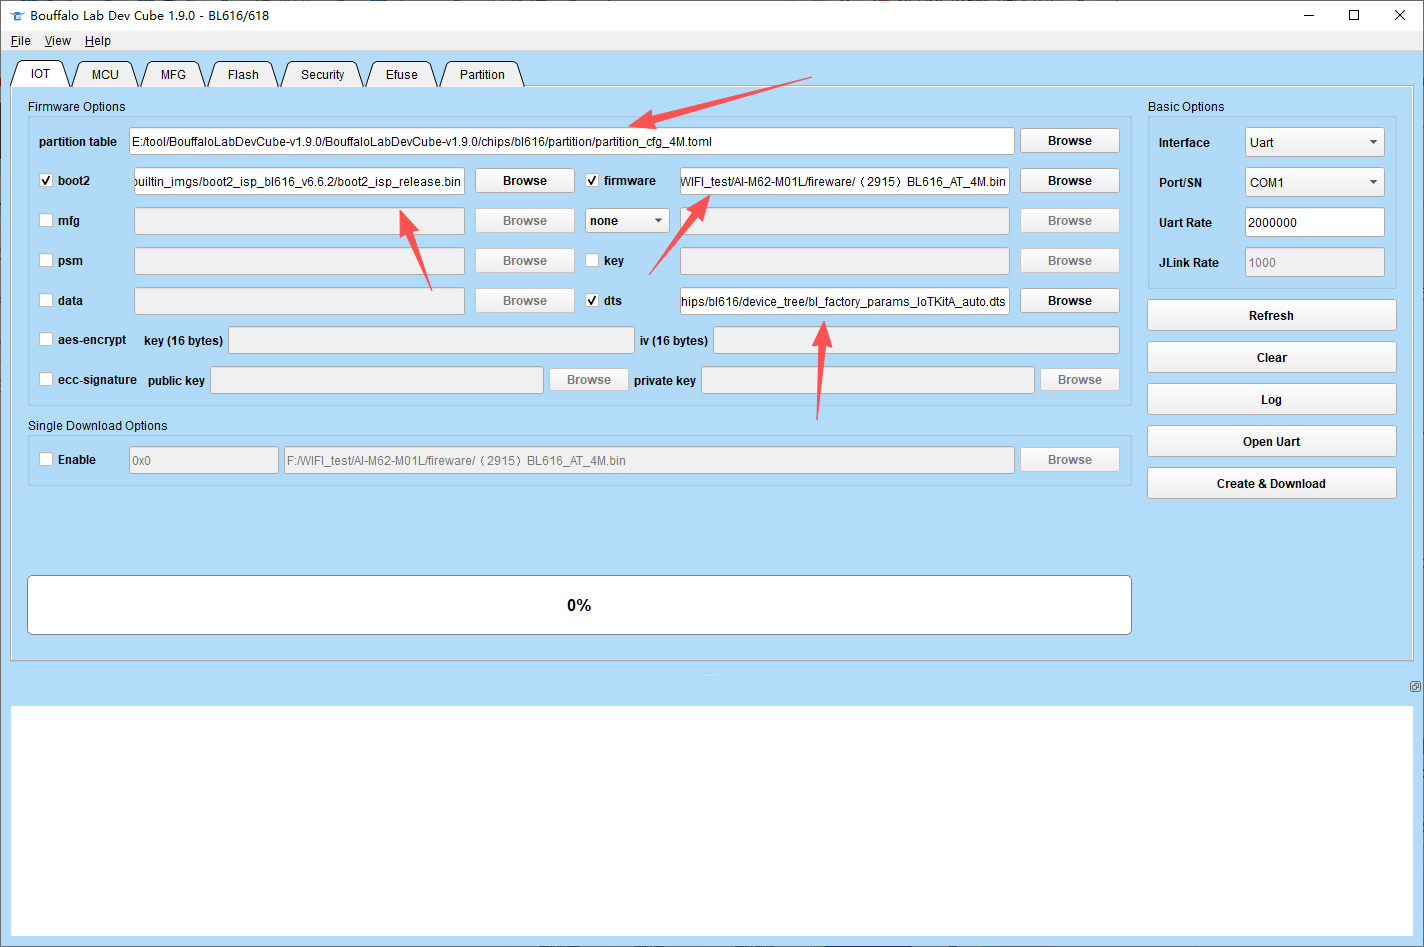Toggle the dts checkbox

tap(592, 300)
